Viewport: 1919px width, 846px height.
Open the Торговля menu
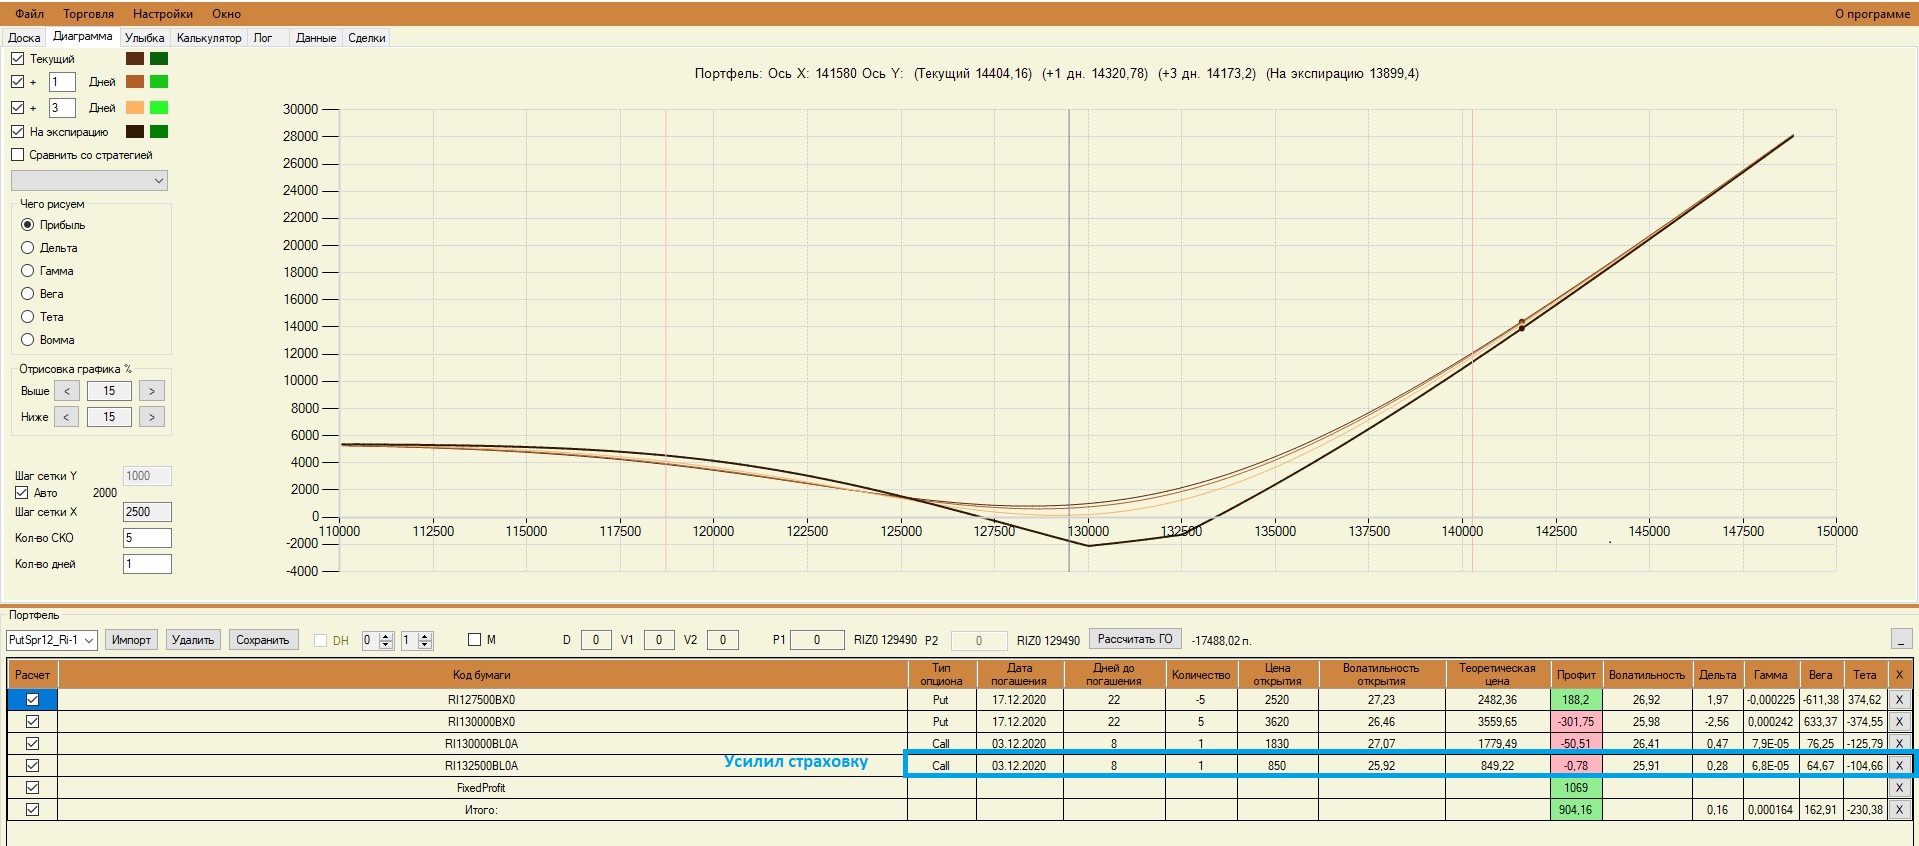88,14
